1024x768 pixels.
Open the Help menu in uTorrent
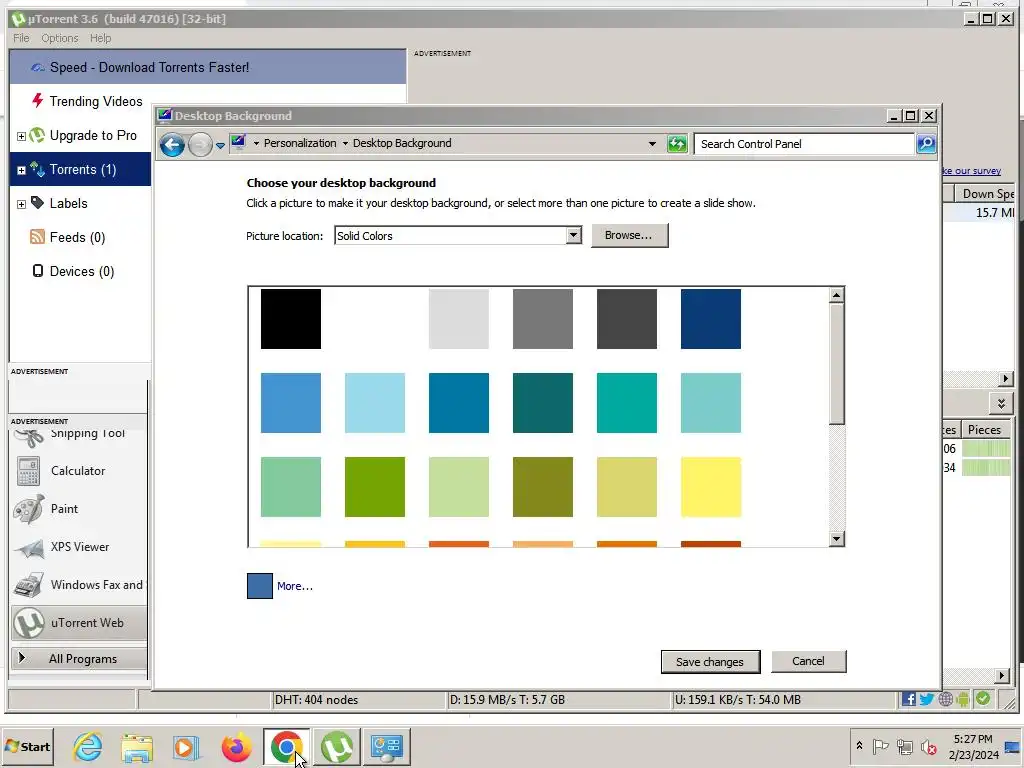[x=101, y=38]
